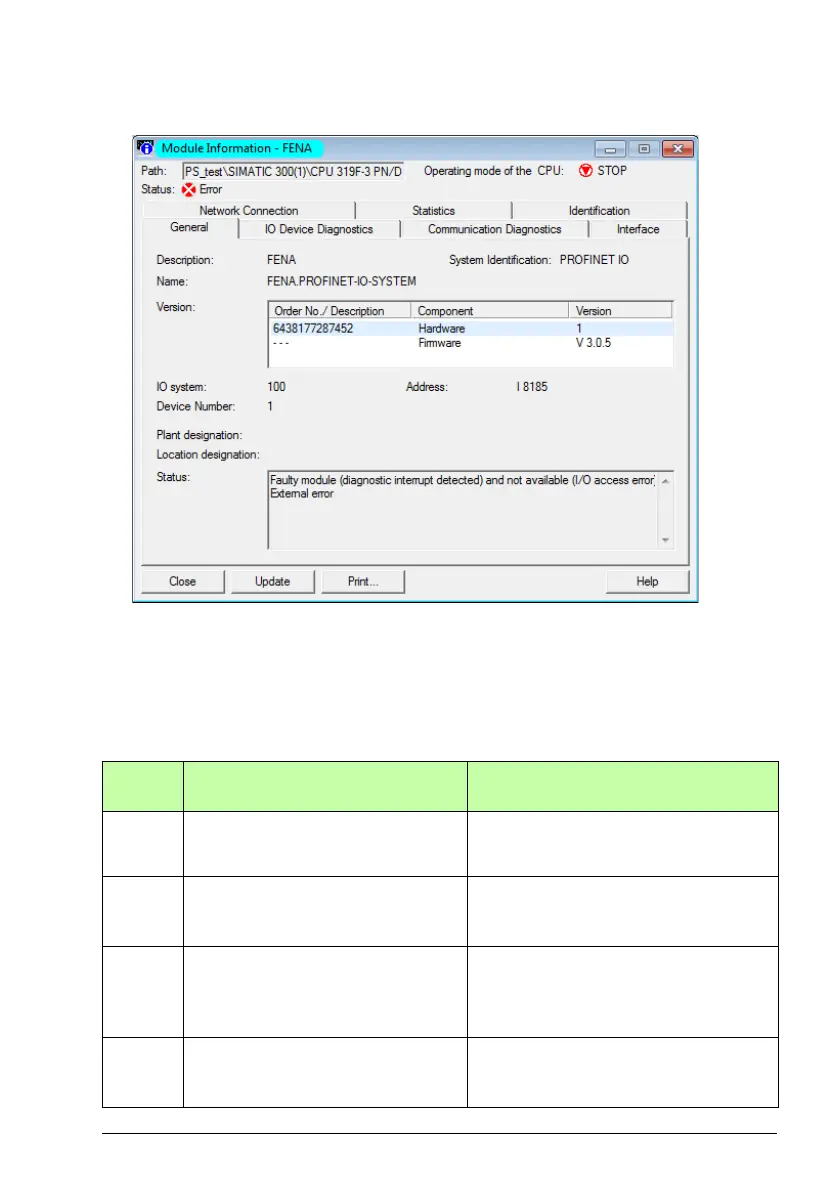Click the Hardware component cell
Screen dimensions: 840x1190
[442, 329]
